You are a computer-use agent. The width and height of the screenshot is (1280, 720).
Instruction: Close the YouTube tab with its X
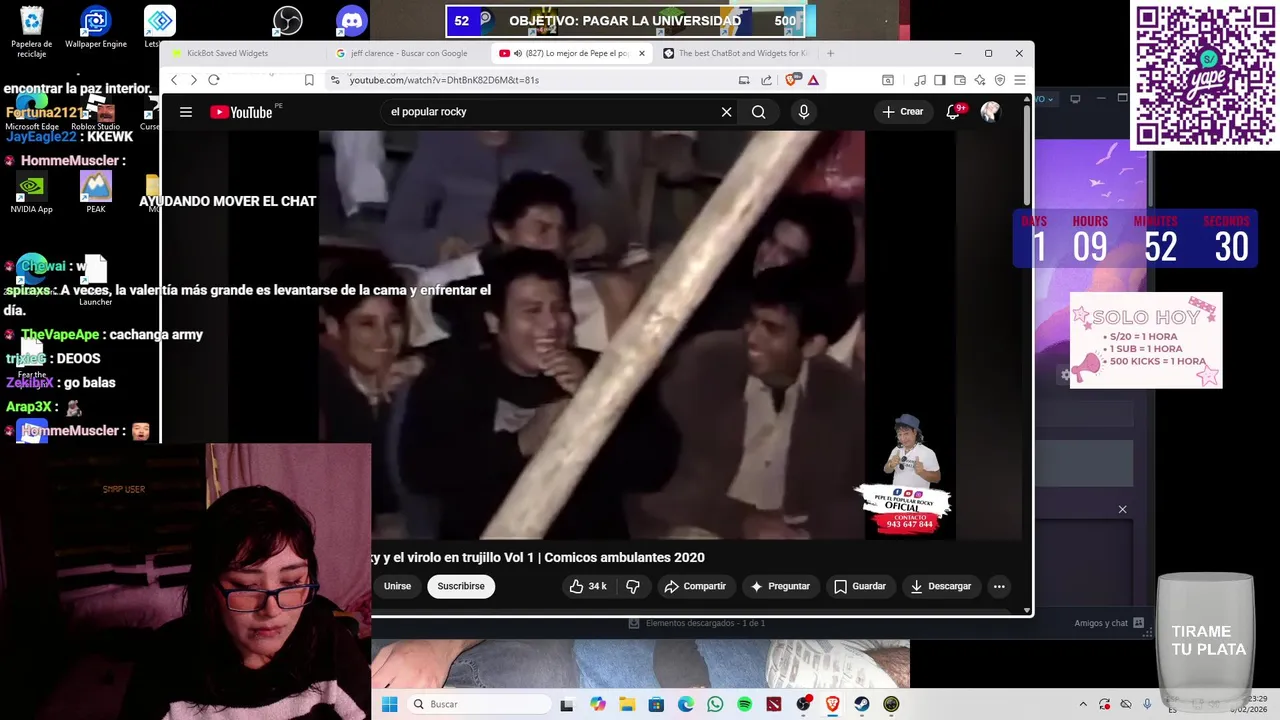click(x=642, y=53)
